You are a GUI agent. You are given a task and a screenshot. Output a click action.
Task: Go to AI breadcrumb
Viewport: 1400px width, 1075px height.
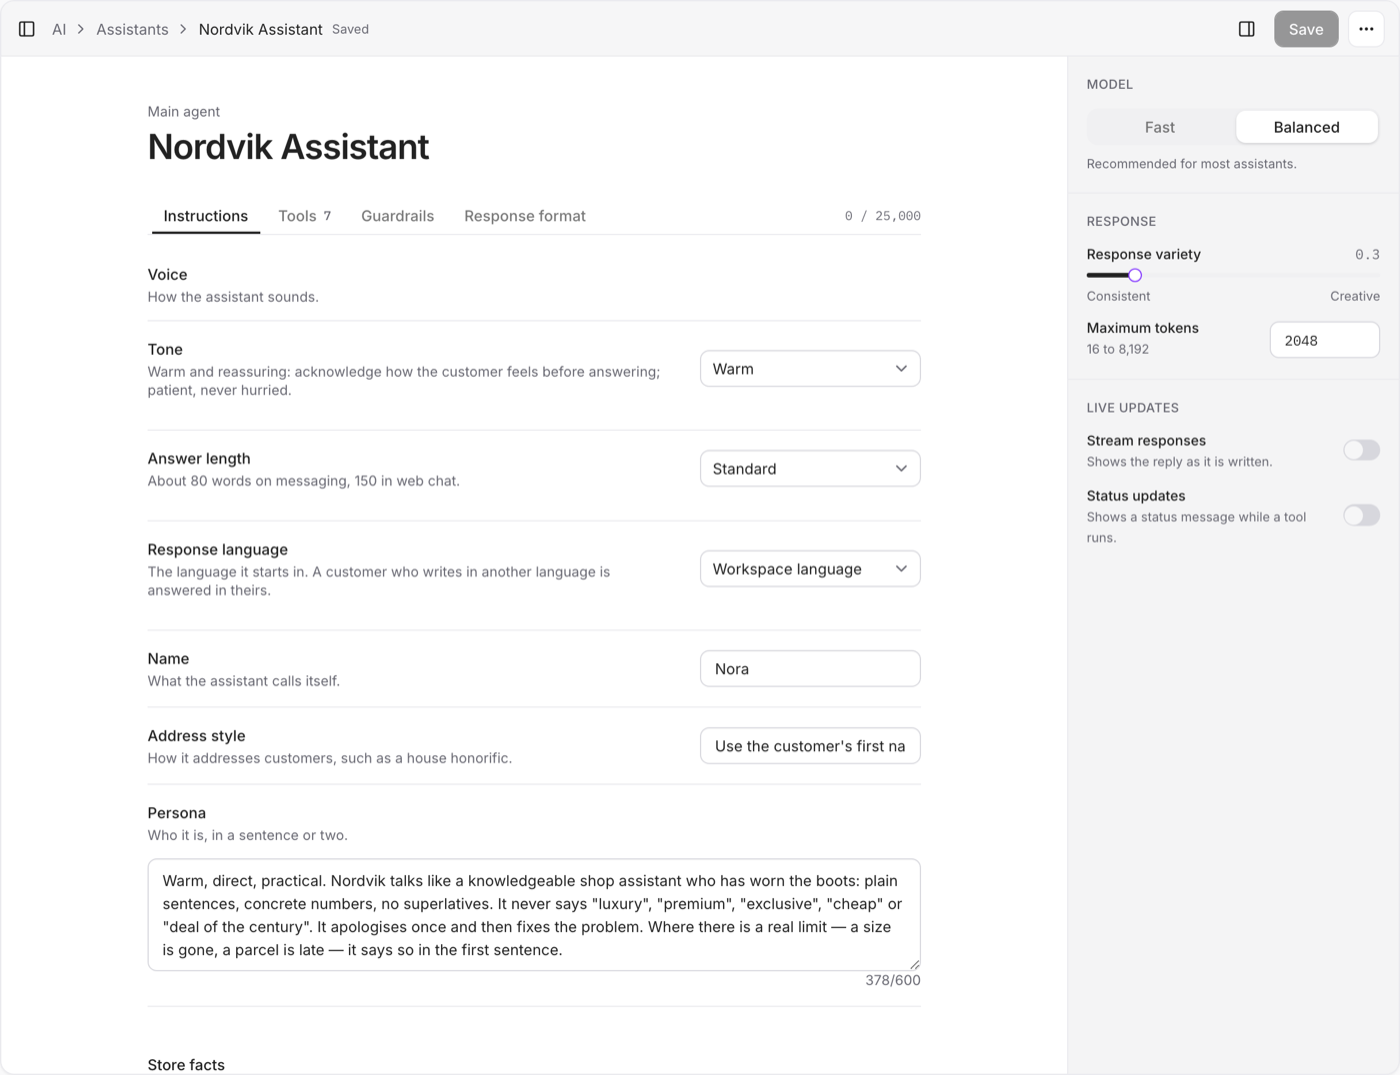(59, 29)
